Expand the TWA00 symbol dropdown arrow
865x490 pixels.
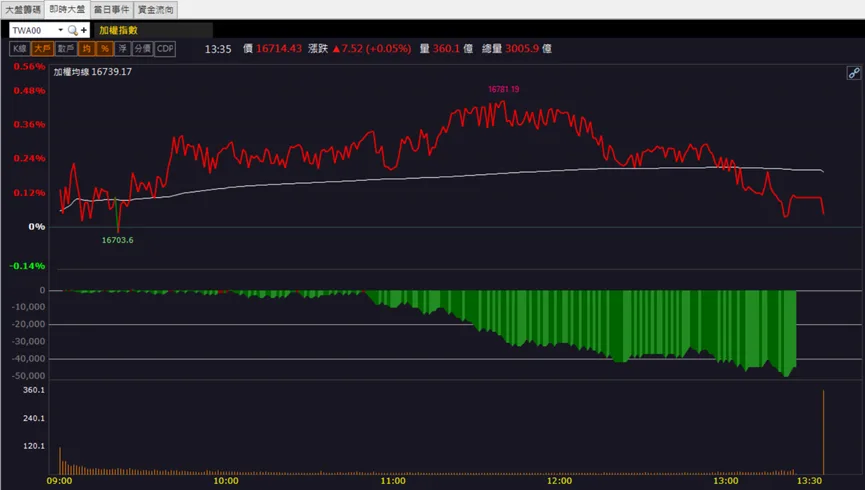click(60, 30)
